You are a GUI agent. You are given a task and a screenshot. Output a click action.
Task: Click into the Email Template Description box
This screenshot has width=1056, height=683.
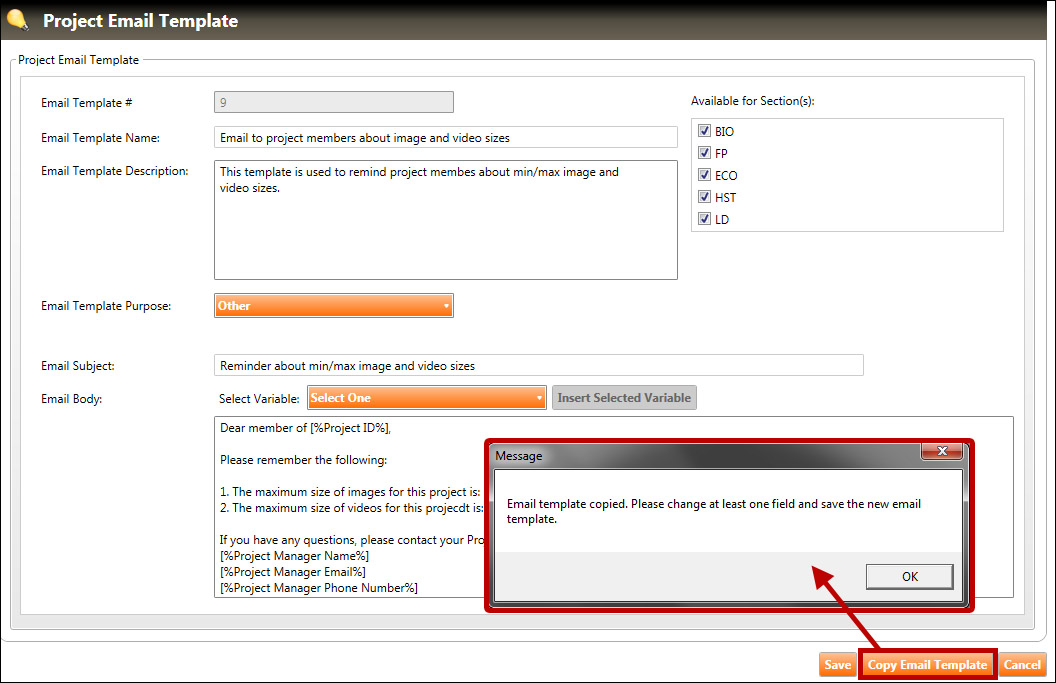445,220
